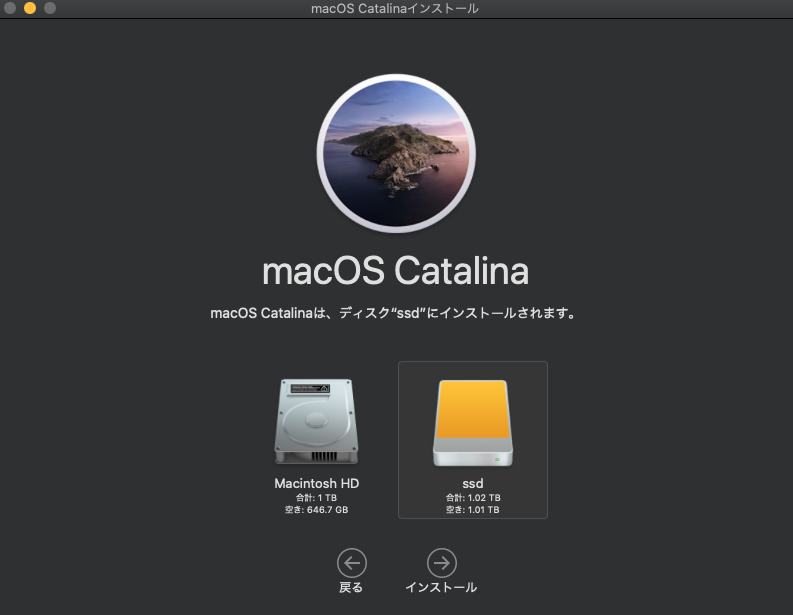Click the macOS Catalina heading
Viewport: 793px width, 615px height.
[x=395, y=271]
